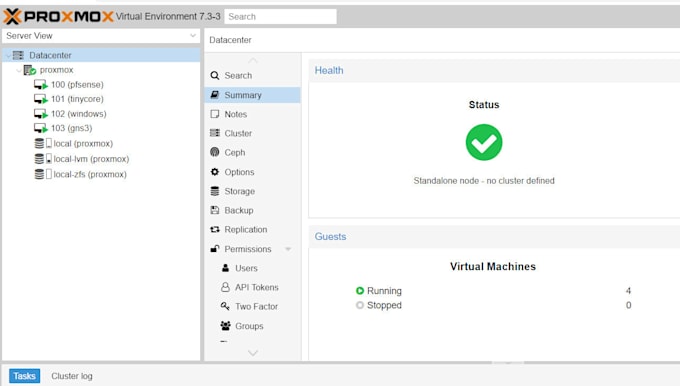Click the gear icon beside Options
Viewport: 680px width, 386px height.
(215, 172)
